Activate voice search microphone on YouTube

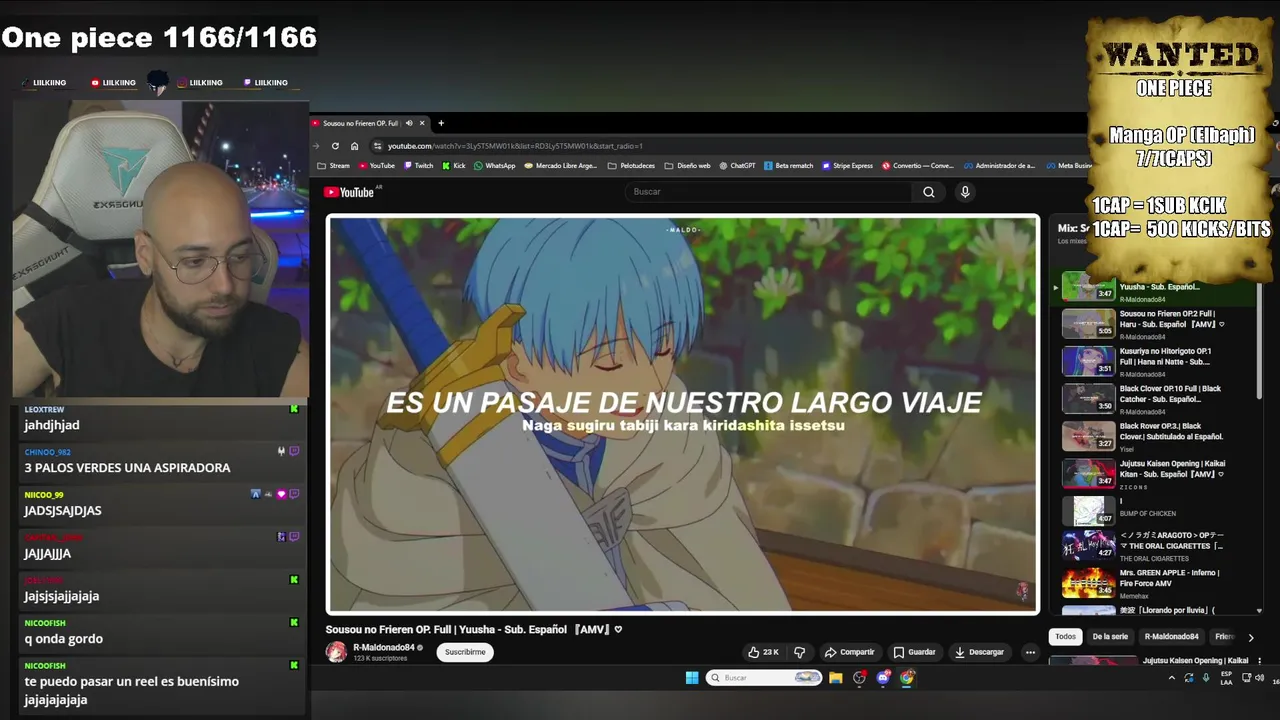[965, 192]
